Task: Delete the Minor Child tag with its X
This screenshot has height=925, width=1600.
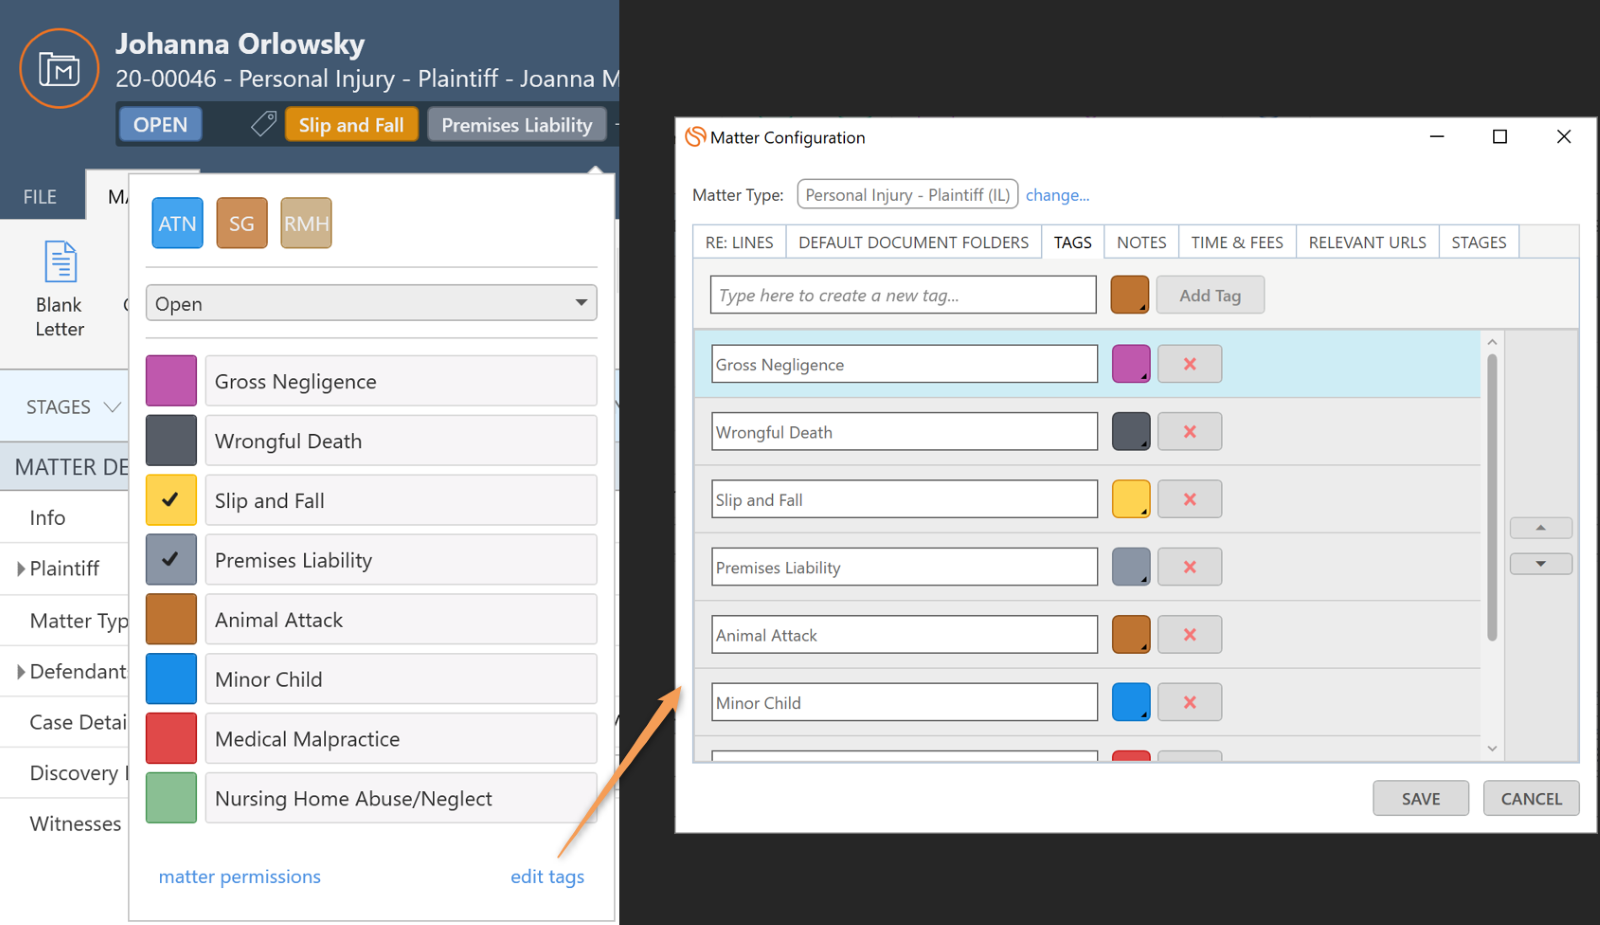Action: (1190, 702)
